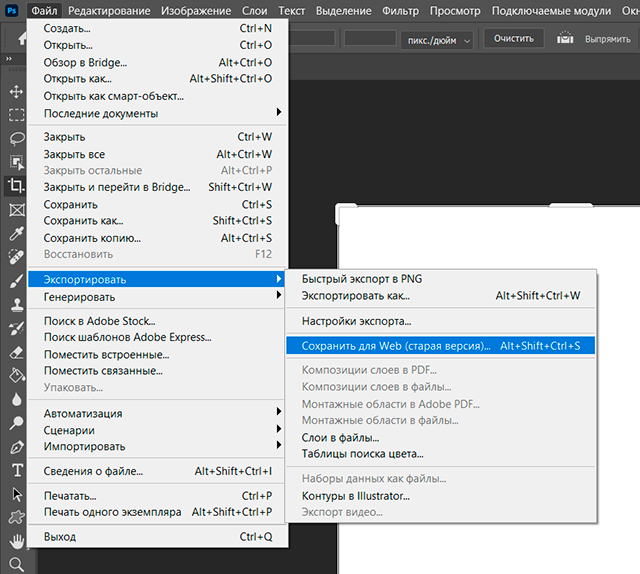
Task: Select the Brush tool
Action: pos(16,281)
